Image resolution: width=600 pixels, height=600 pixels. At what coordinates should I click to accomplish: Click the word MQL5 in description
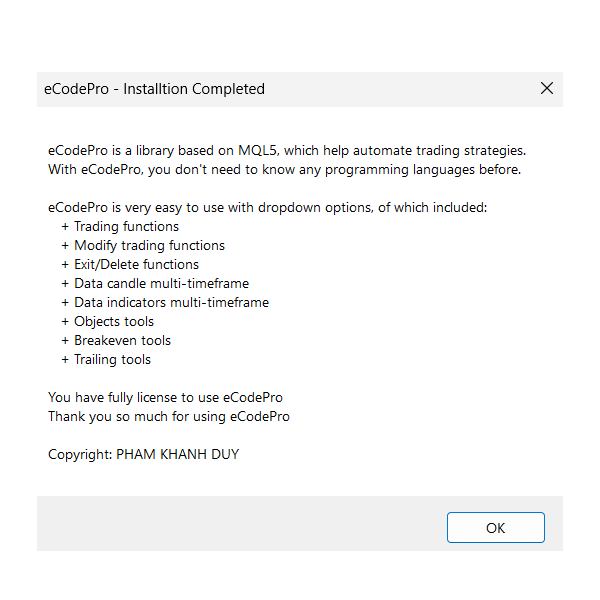pyautogui.click(x=257, y=150)
